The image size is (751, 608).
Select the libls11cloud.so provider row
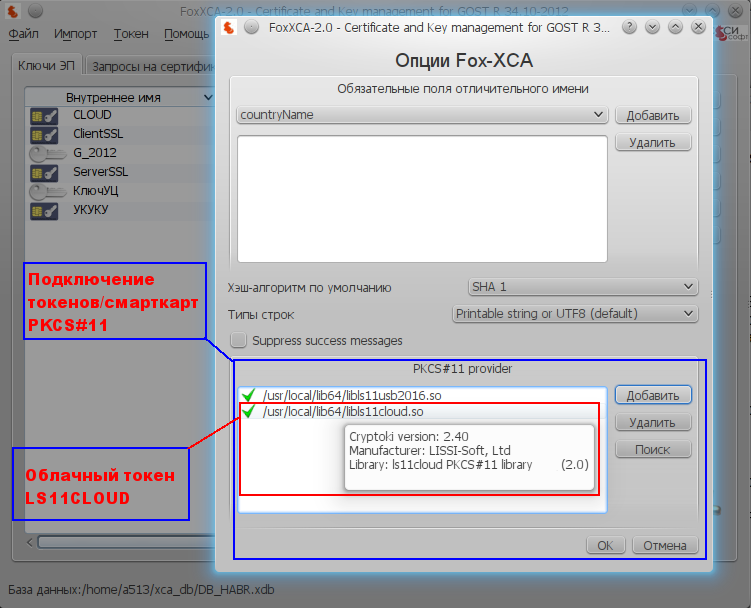pos(422,412)
